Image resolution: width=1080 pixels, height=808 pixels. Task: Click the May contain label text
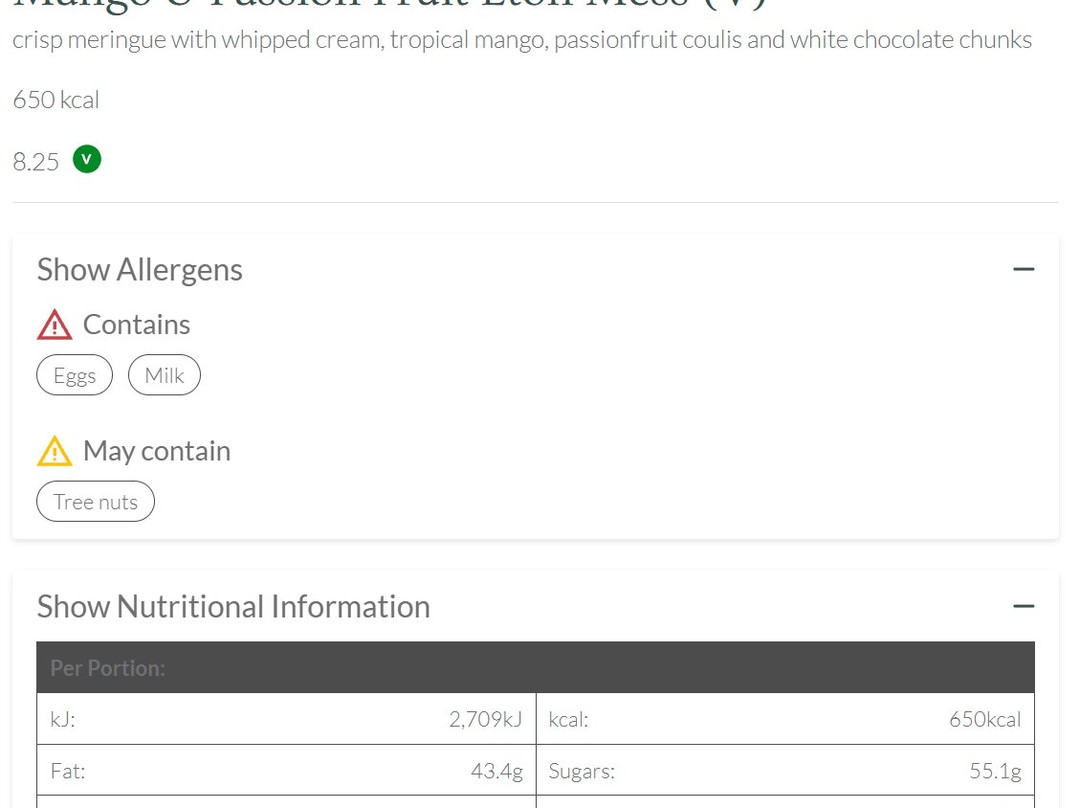tap(156, 451)
